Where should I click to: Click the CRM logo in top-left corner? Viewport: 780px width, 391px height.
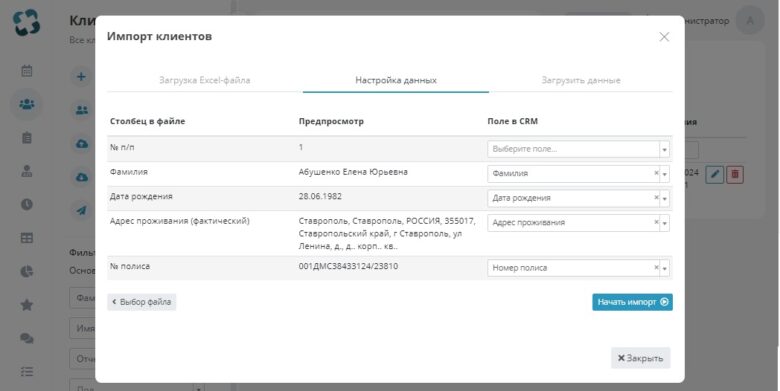pos(26,23)
